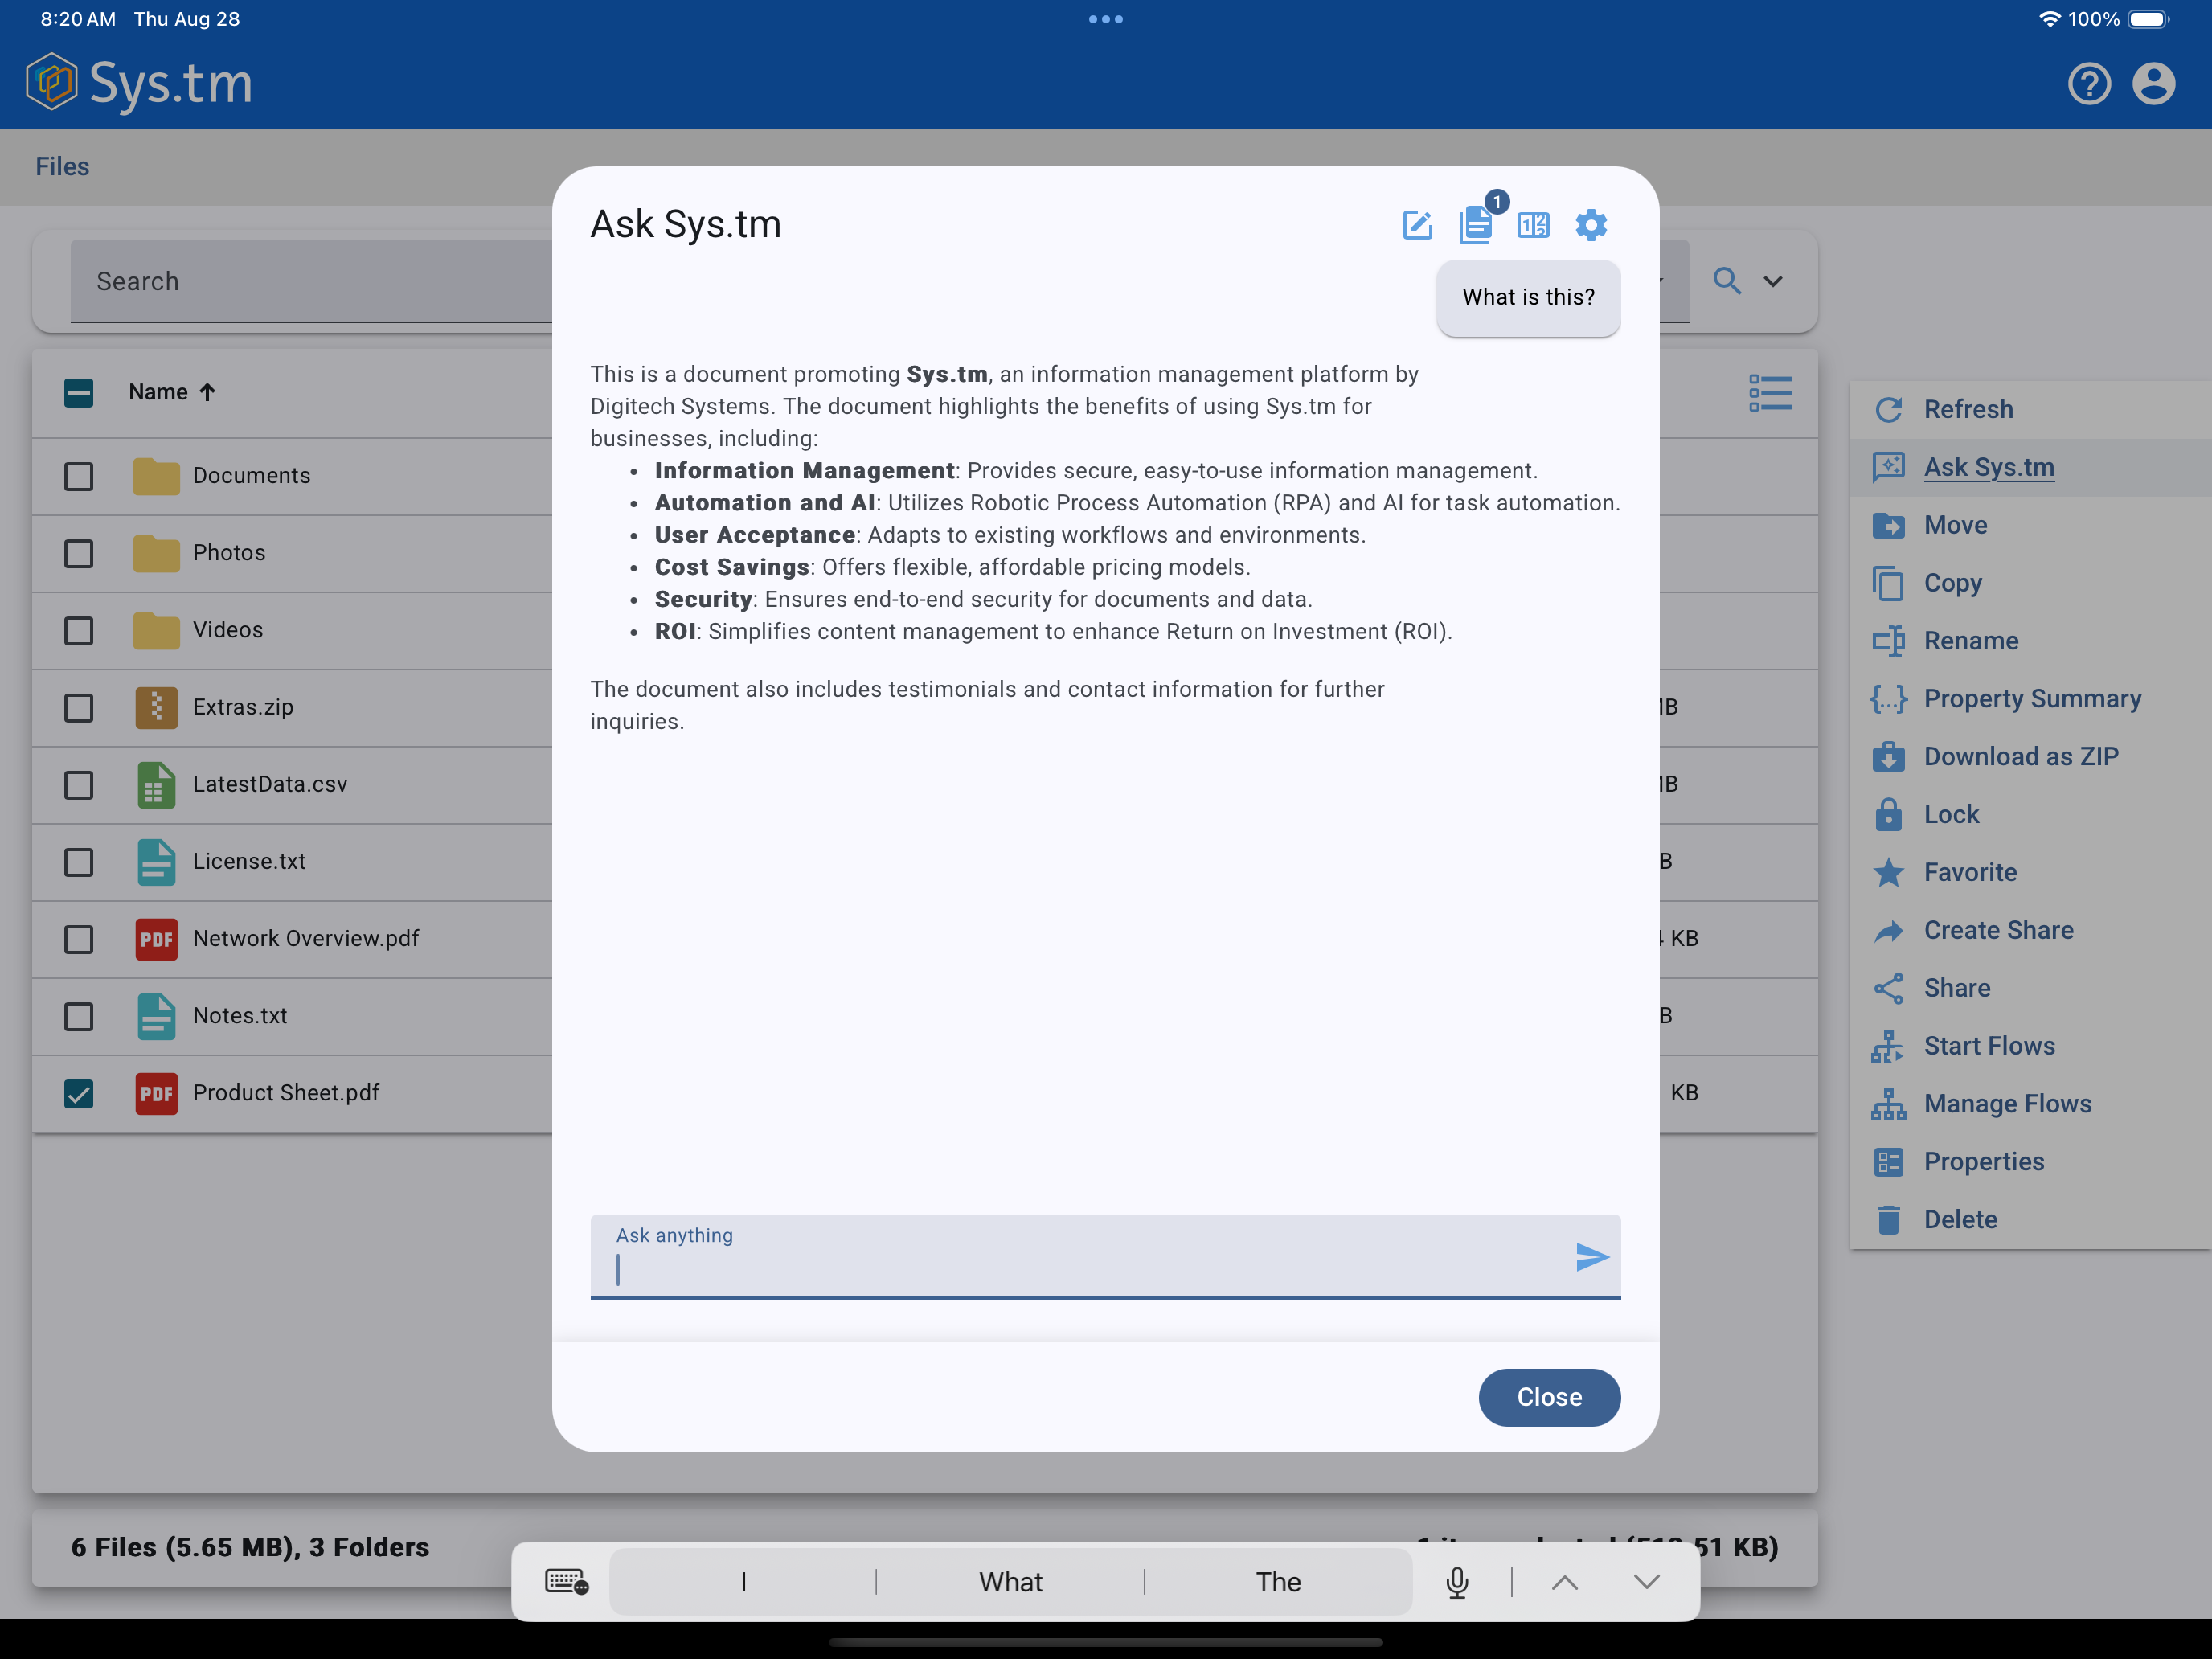The width and height of the screenshot is (2212, 1659).
Task: Click the Delete trash icon
Action: pos(1889,1219)
